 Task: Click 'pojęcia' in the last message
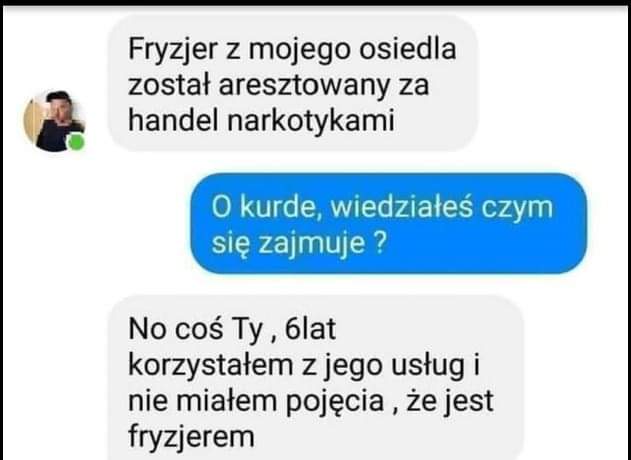pos(335,402)
